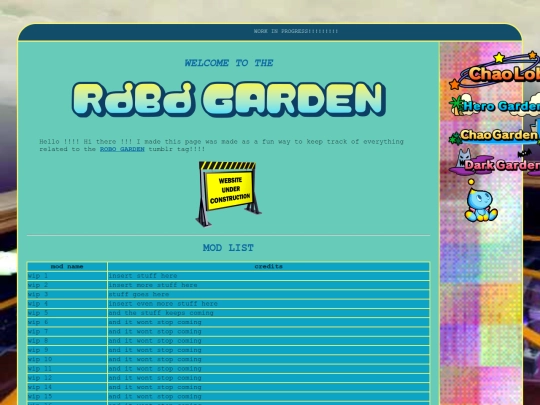Click the 'insert stuff here' credits cell

coord(268,276)
